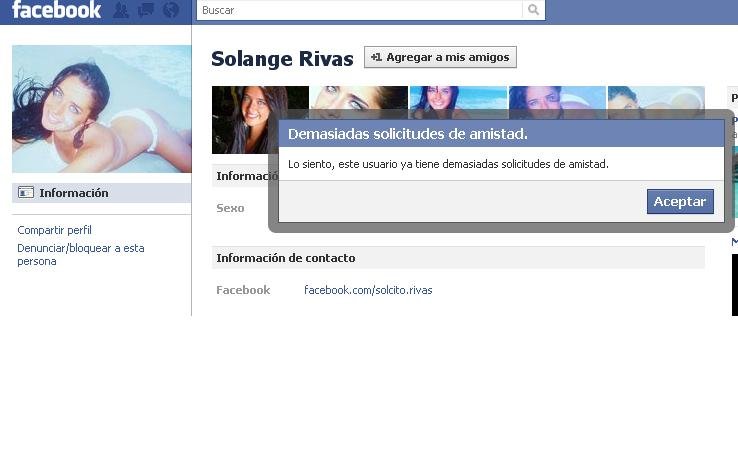Select the Información sidebar tab
738x450 pixels.
(x=73, y=193)
